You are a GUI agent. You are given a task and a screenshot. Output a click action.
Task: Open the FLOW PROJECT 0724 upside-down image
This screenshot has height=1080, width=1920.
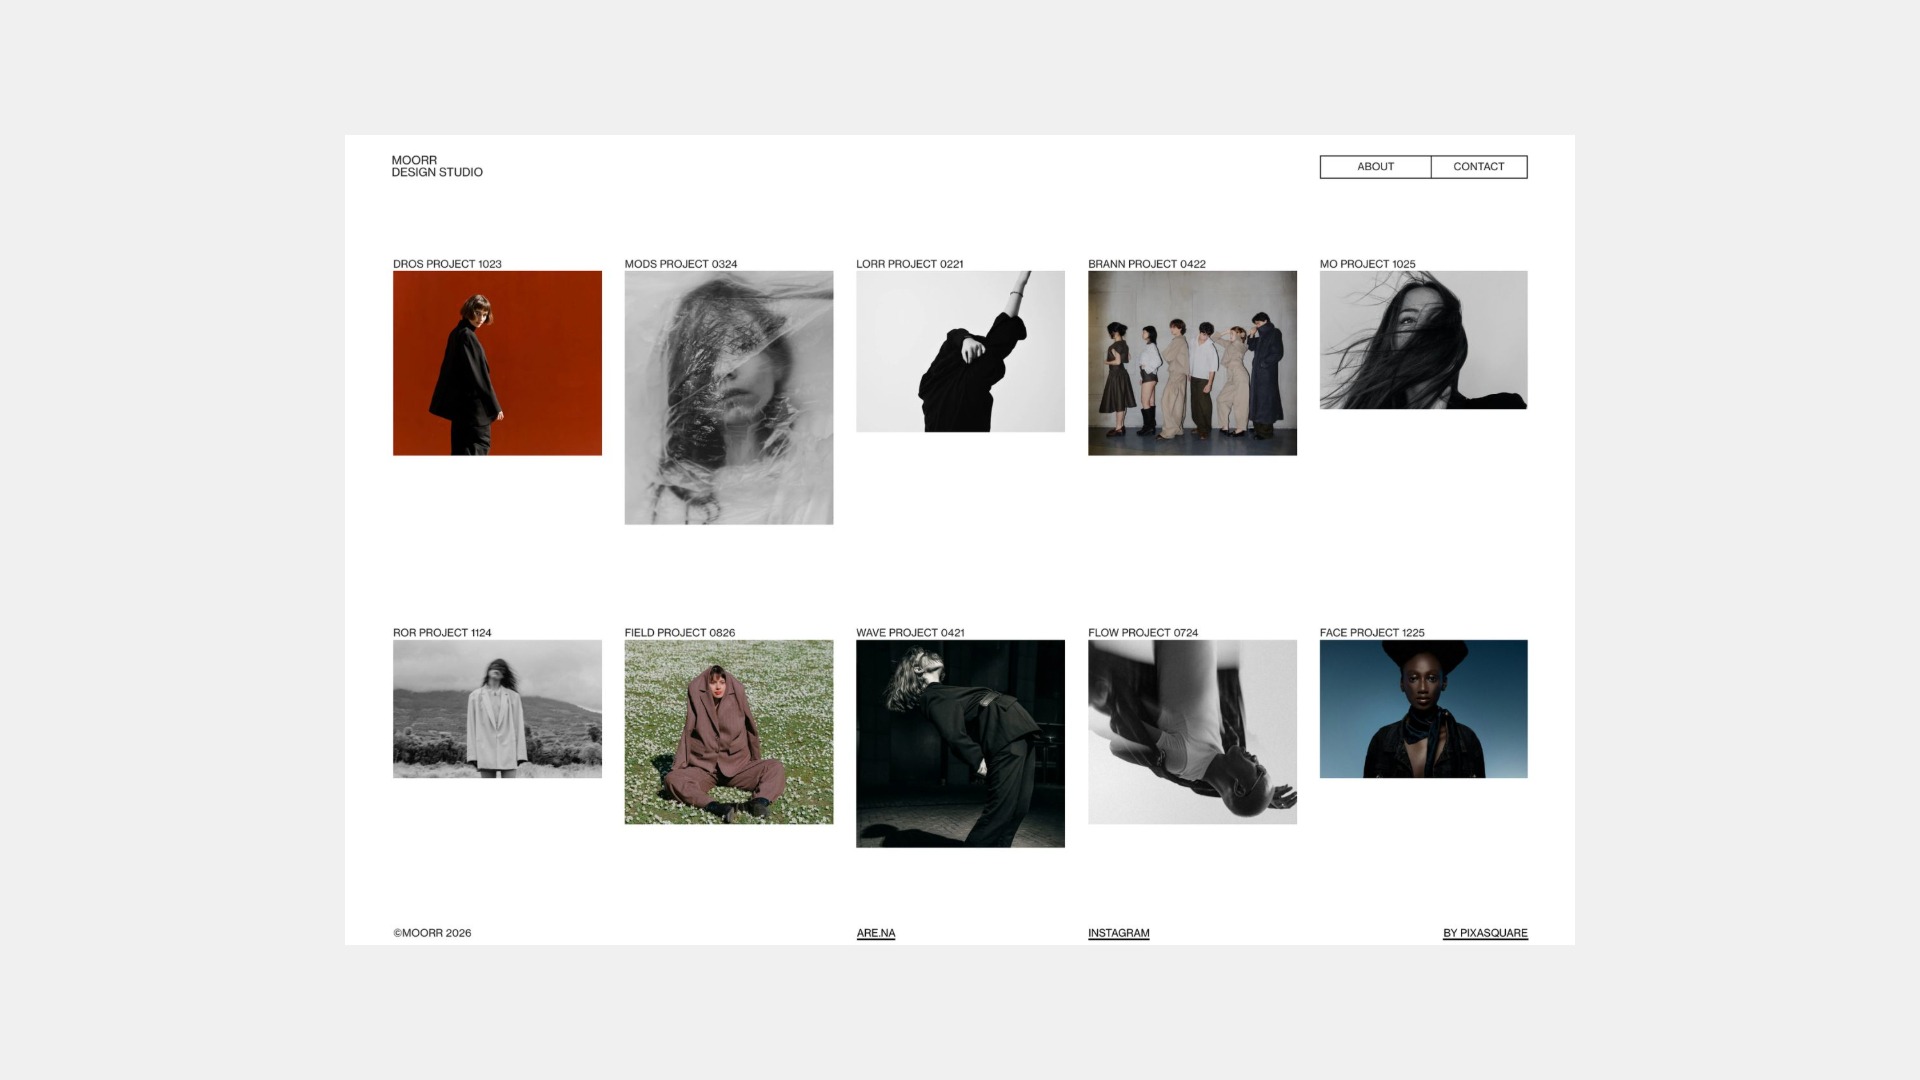pyautogui.click(x=1192, y=732)
